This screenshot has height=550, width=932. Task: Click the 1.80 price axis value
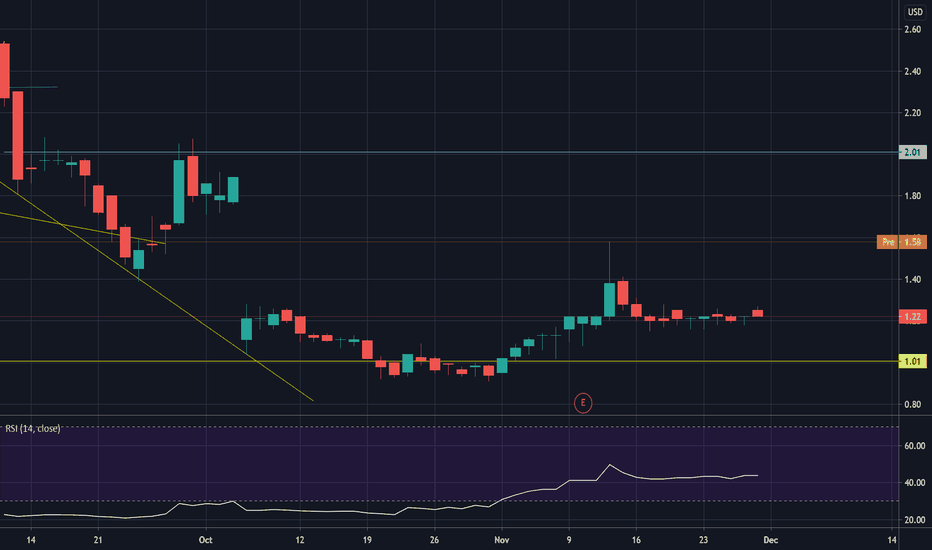[x=912, y=196]
